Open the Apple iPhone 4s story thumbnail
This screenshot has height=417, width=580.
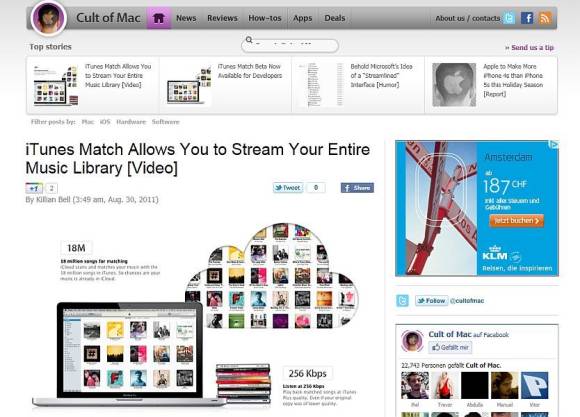(x=454, y=85)
